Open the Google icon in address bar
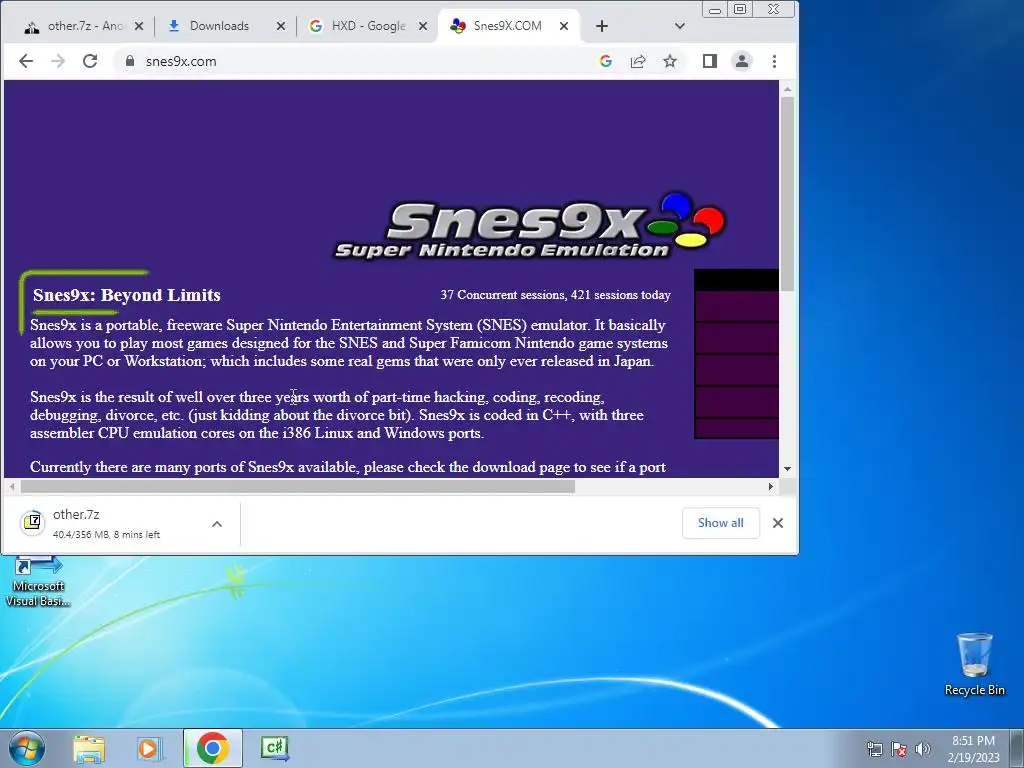 click(605, 61)
